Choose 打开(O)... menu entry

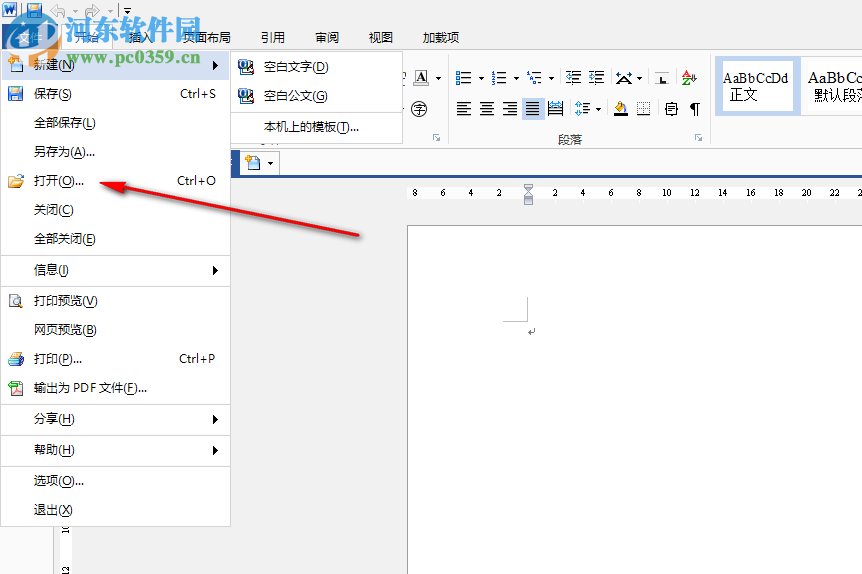coord(115,181)
